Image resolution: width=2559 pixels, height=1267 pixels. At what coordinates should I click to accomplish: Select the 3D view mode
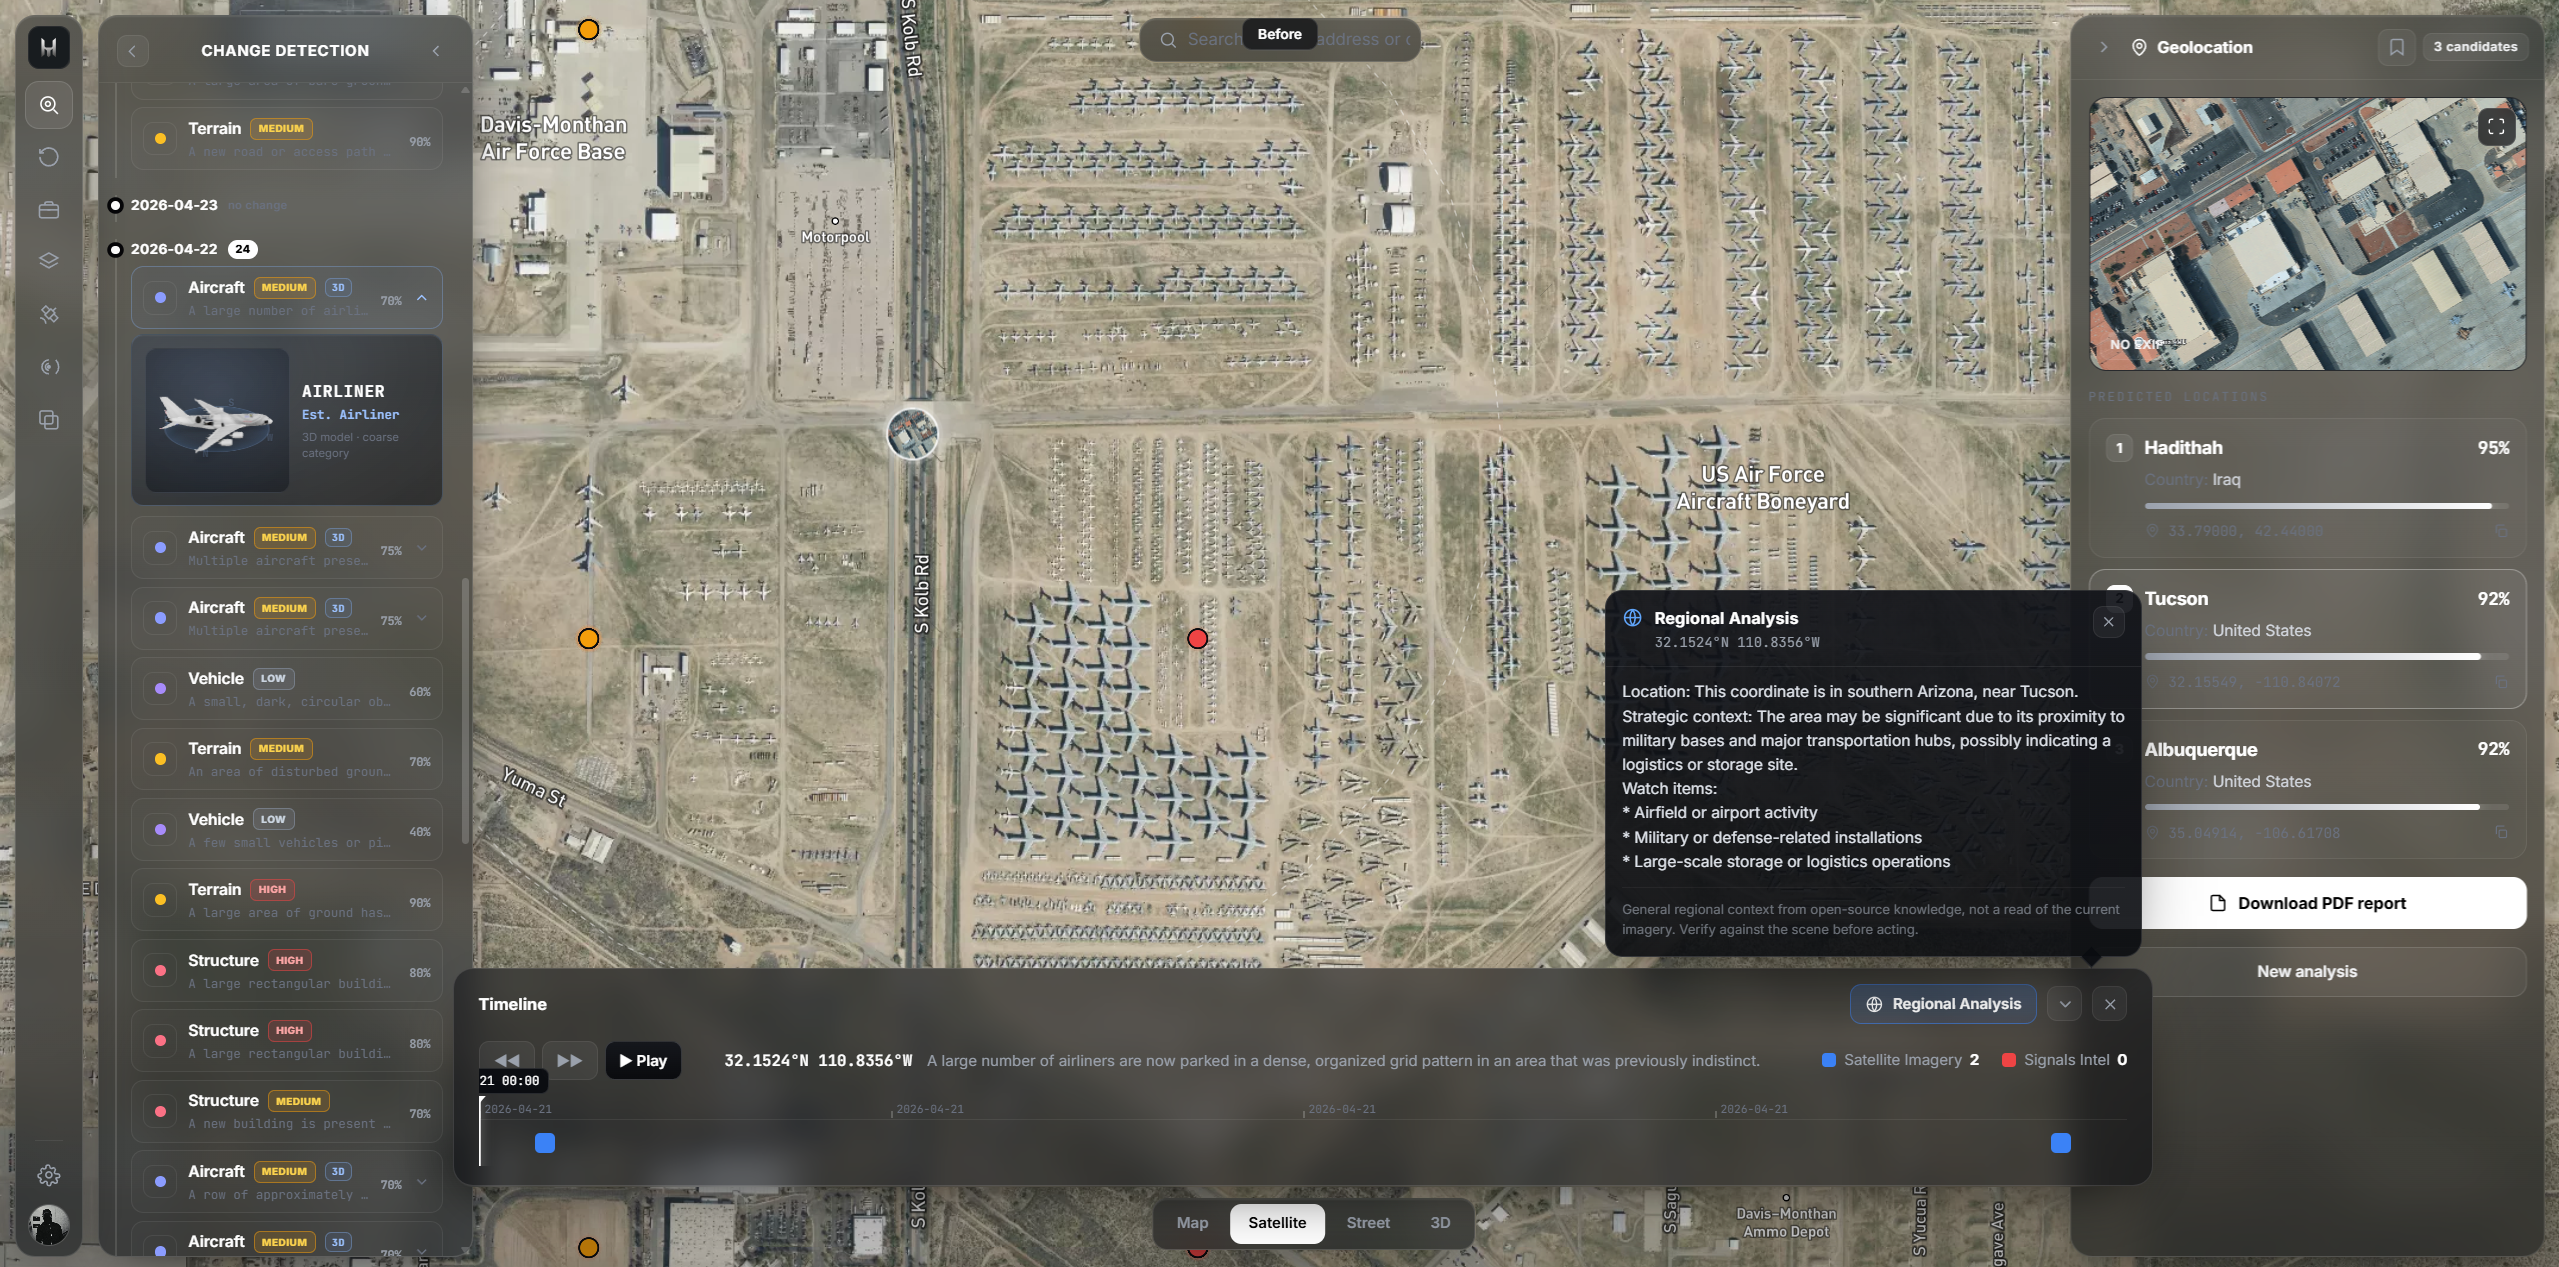[x=1440, y=1223]
